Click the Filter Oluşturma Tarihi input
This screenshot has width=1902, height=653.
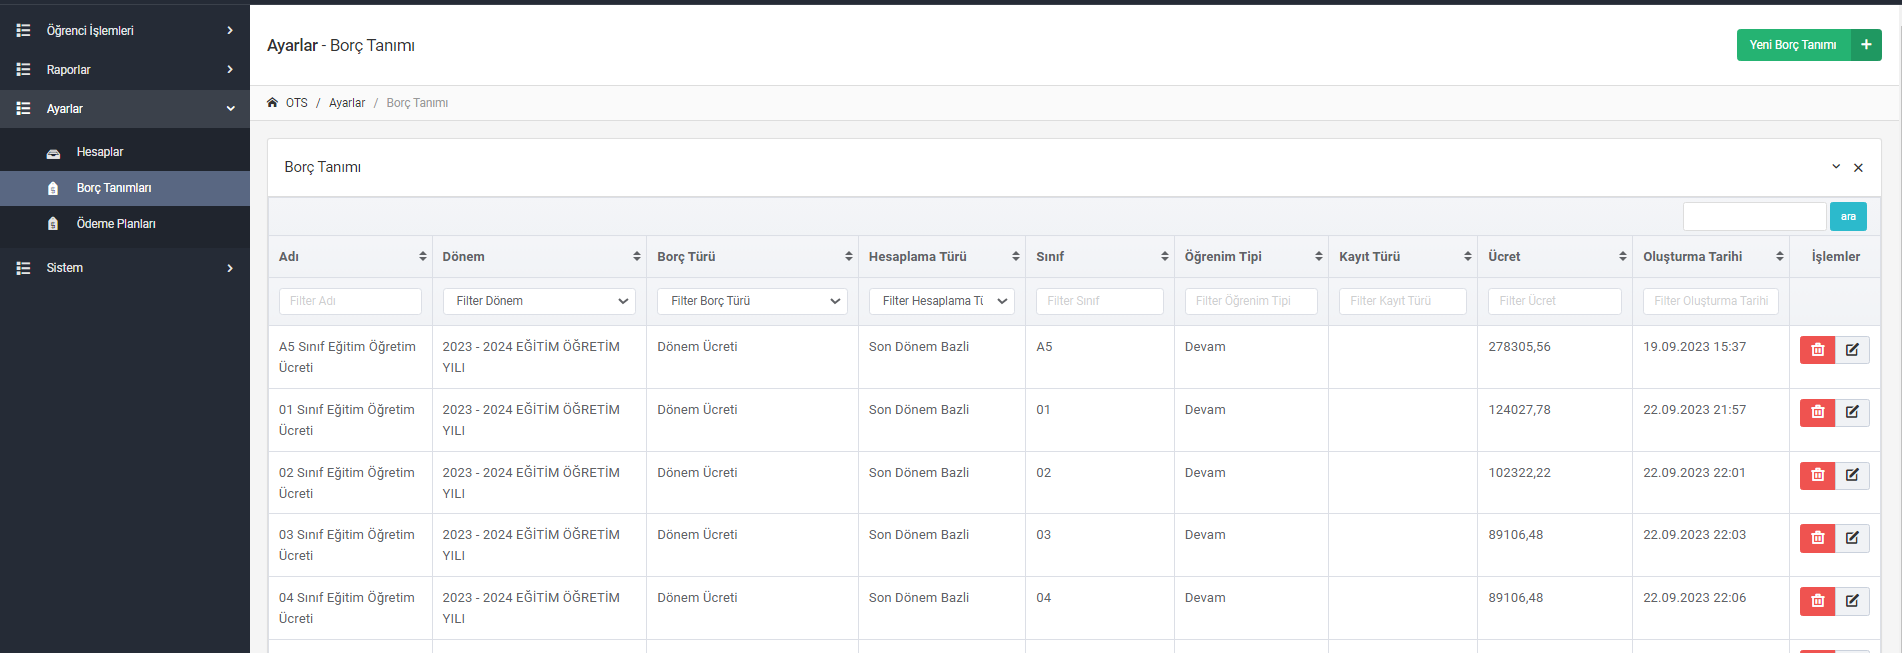1711,301
